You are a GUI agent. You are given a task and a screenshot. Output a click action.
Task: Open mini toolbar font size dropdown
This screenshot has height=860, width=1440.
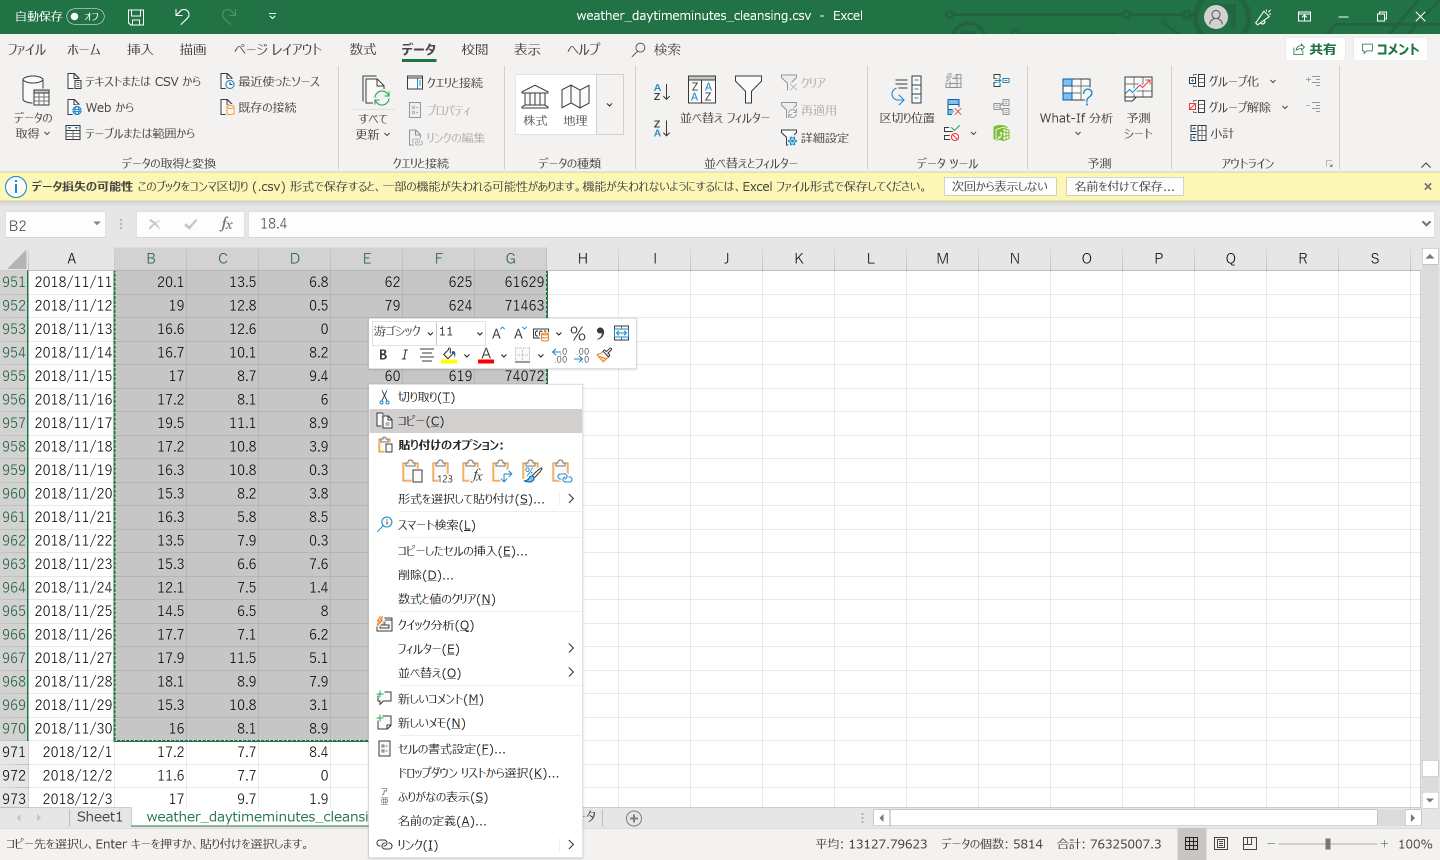tap(479, 333)
